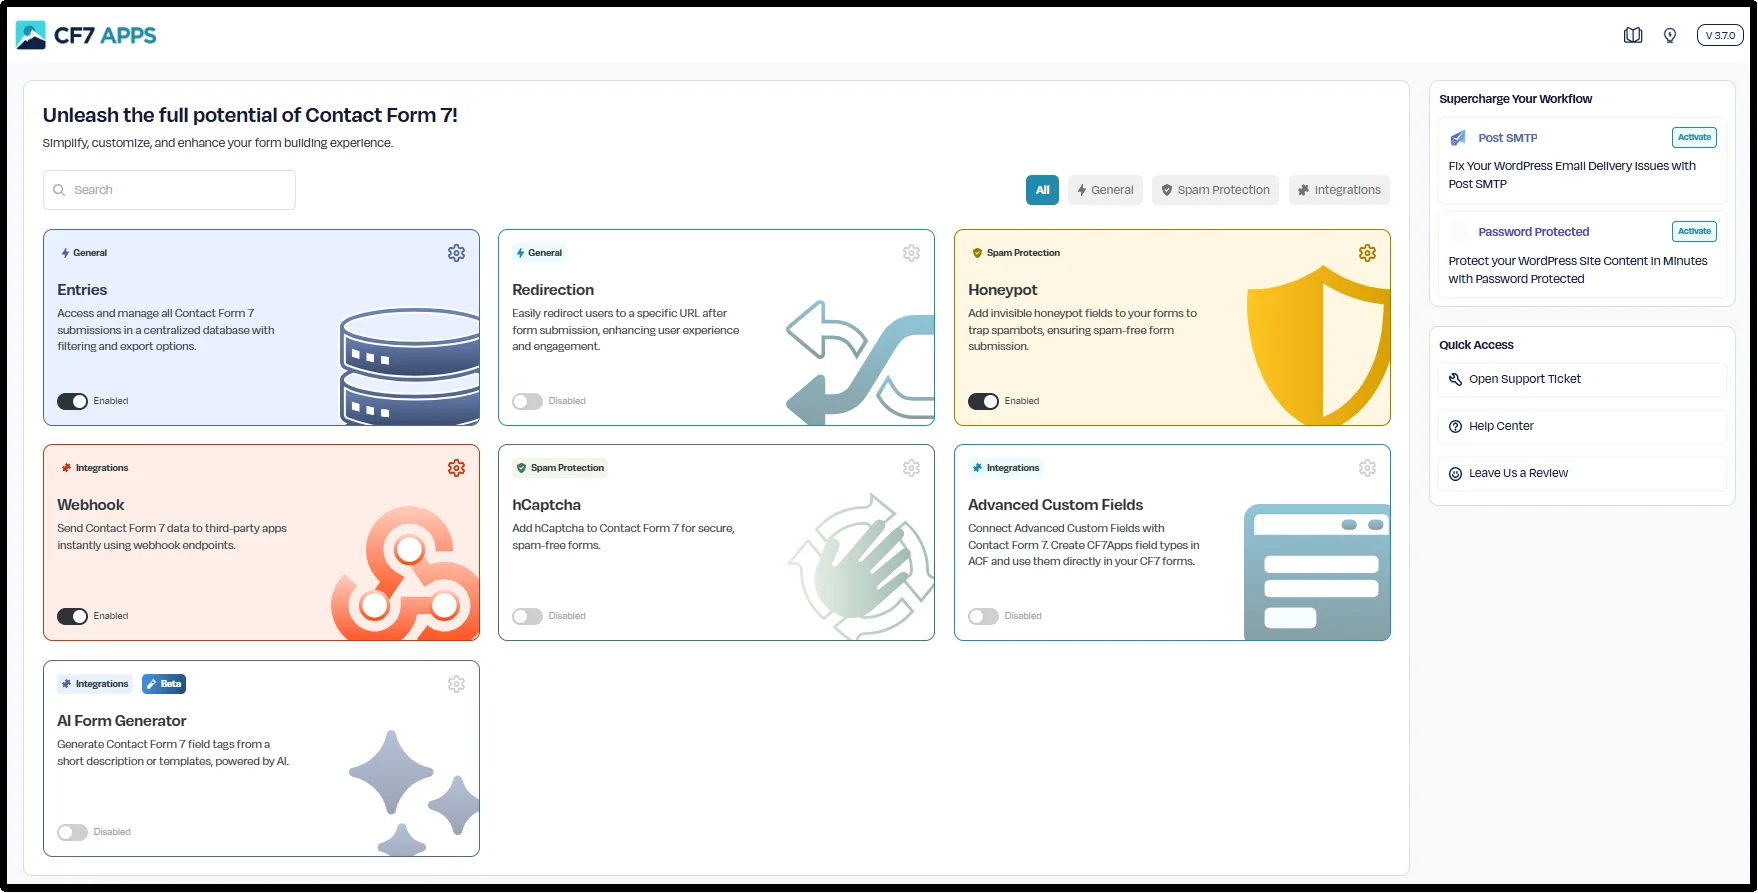Enable the Redirection toggle
Viewport: 1758px width, 893px height.
[x=527, y=401]
